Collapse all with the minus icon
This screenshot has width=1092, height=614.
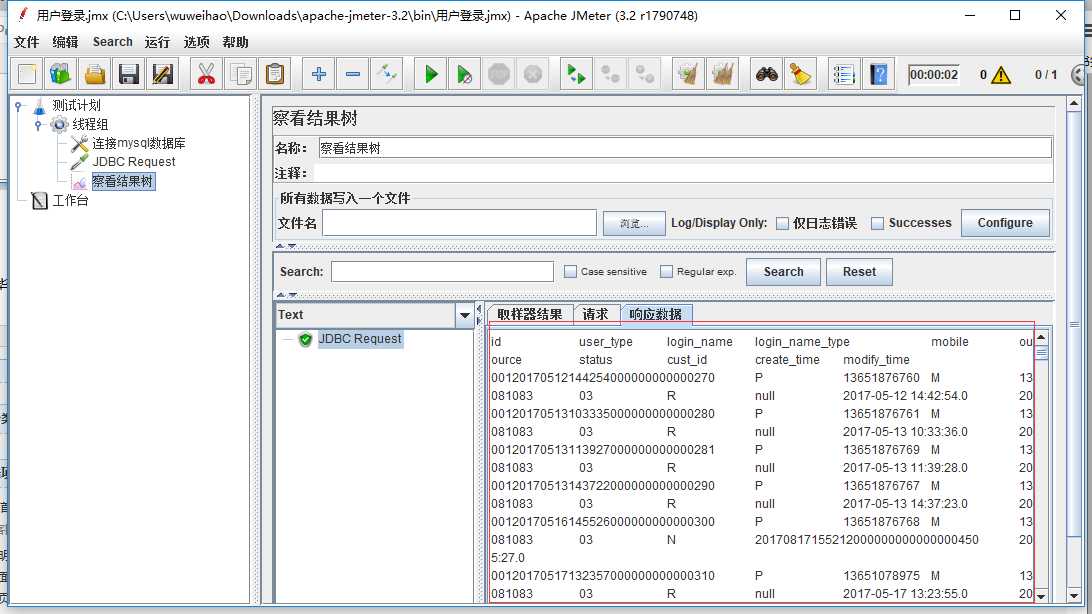pos(353,74)
